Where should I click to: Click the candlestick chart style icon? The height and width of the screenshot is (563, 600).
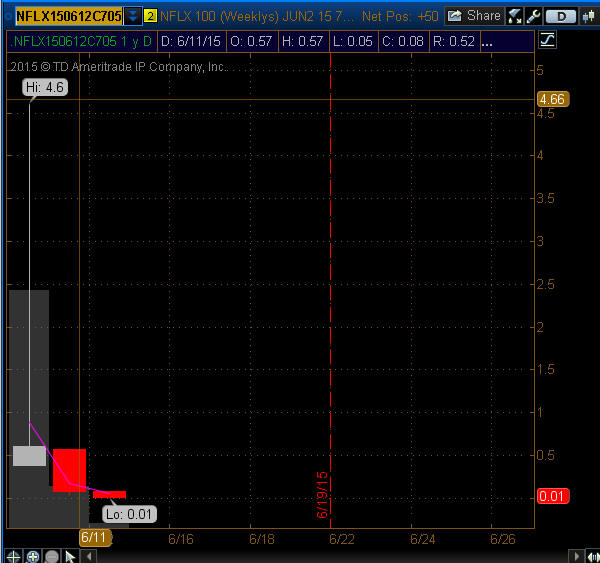click(587, 16)
